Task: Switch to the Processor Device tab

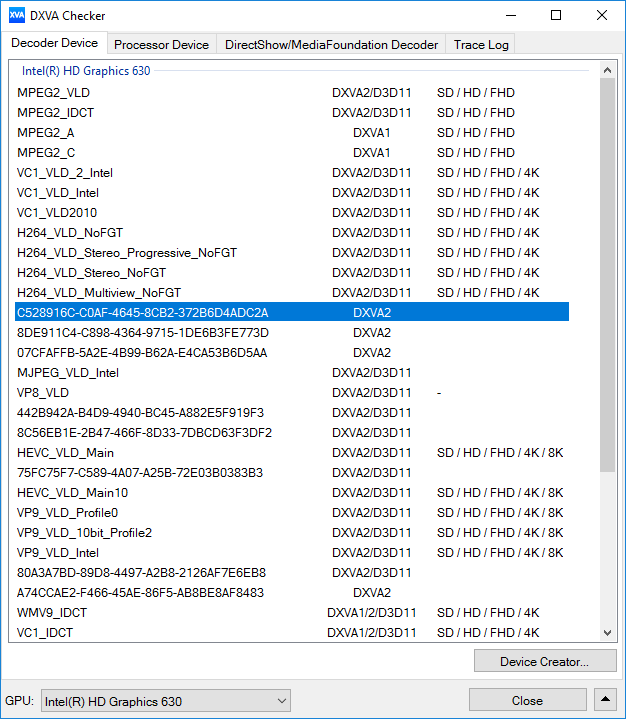Action: coord(161,44)
